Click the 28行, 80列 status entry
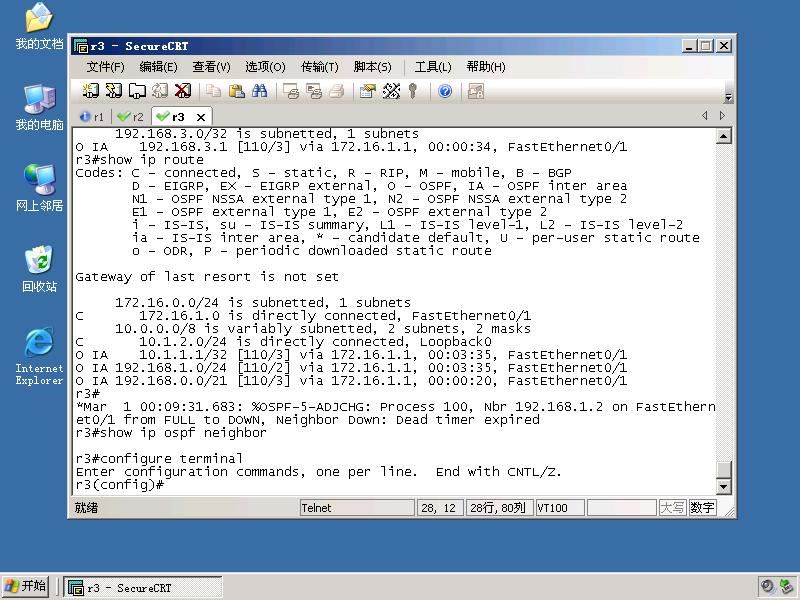 click(499, 508)
